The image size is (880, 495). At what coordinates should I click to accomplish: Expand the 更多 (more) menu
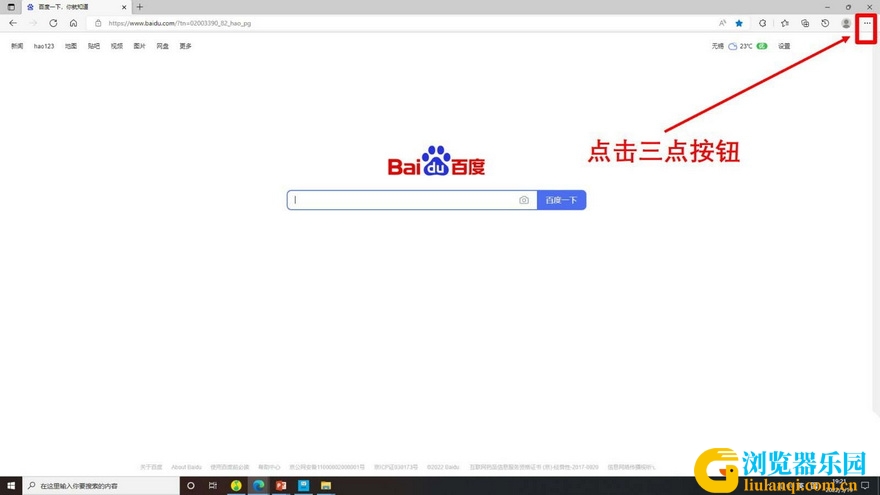[186, 46]
